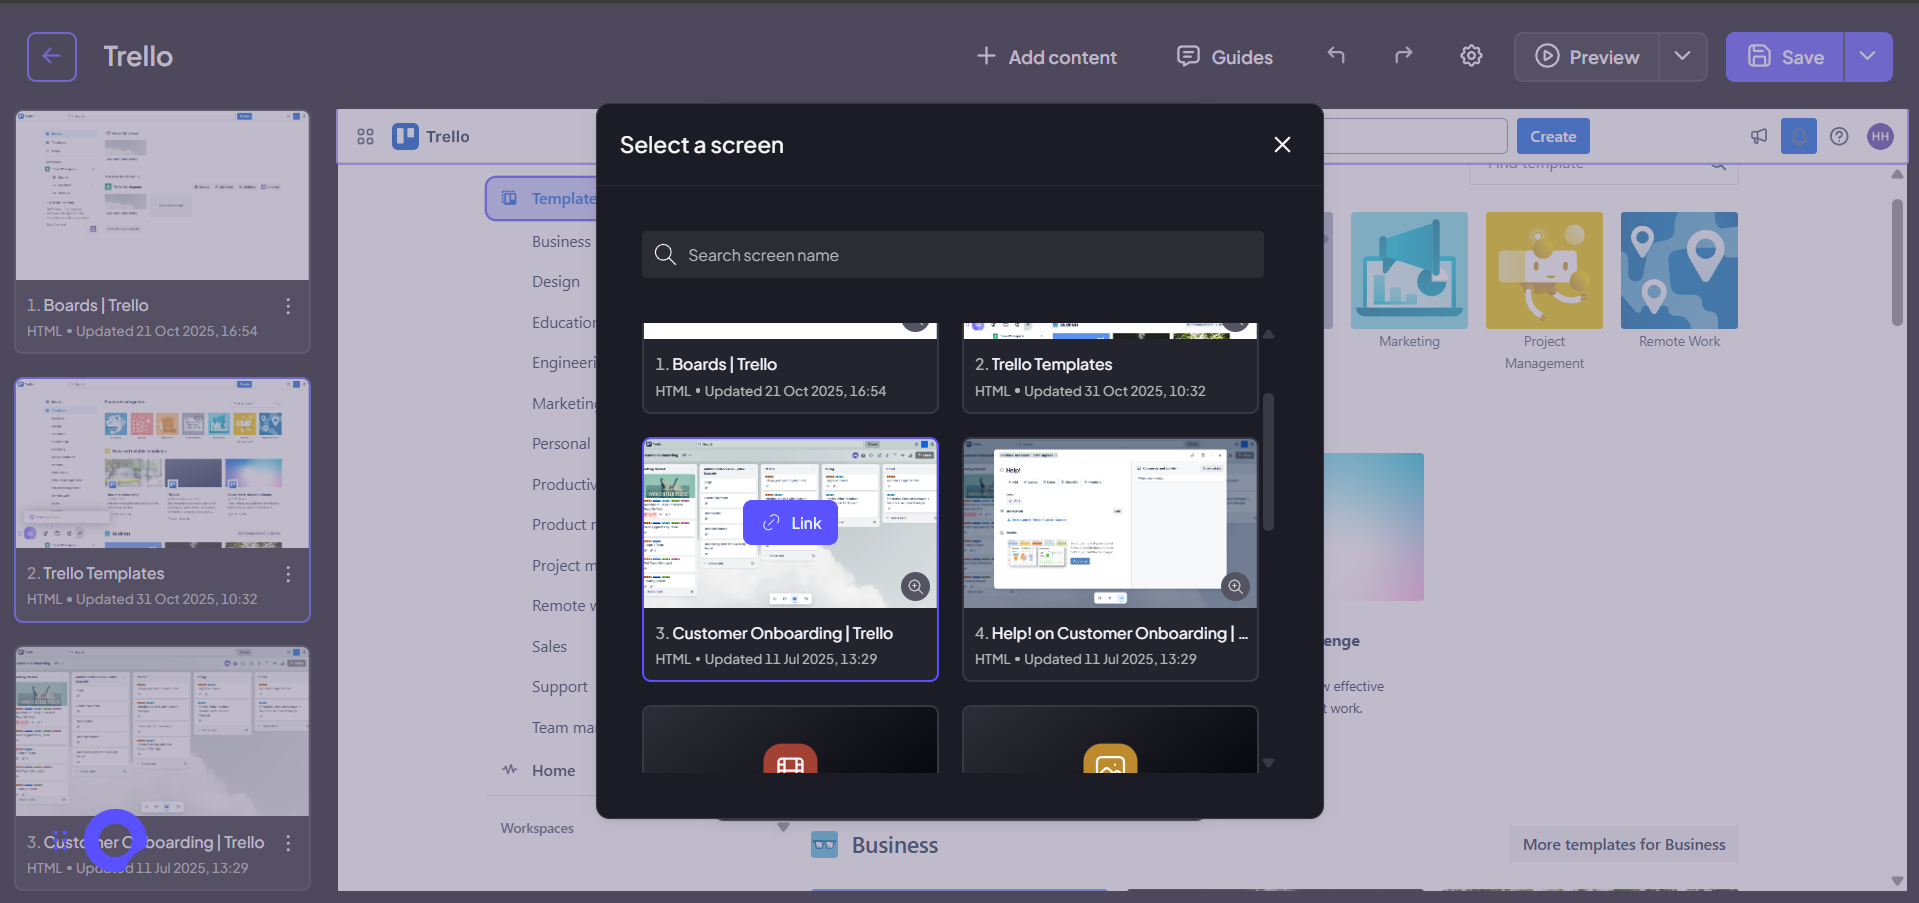Select the 2. Trello Templates card in dialog
The image size is (1919, 903).
(1110, 368)
